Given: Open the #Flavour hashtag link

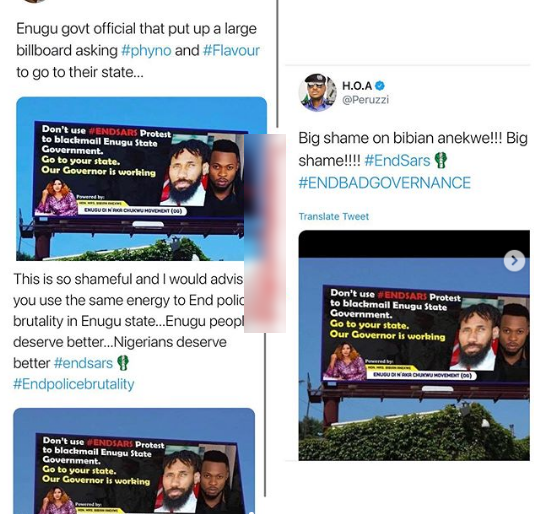Looking at the screenshot, I should coord(231,50).
